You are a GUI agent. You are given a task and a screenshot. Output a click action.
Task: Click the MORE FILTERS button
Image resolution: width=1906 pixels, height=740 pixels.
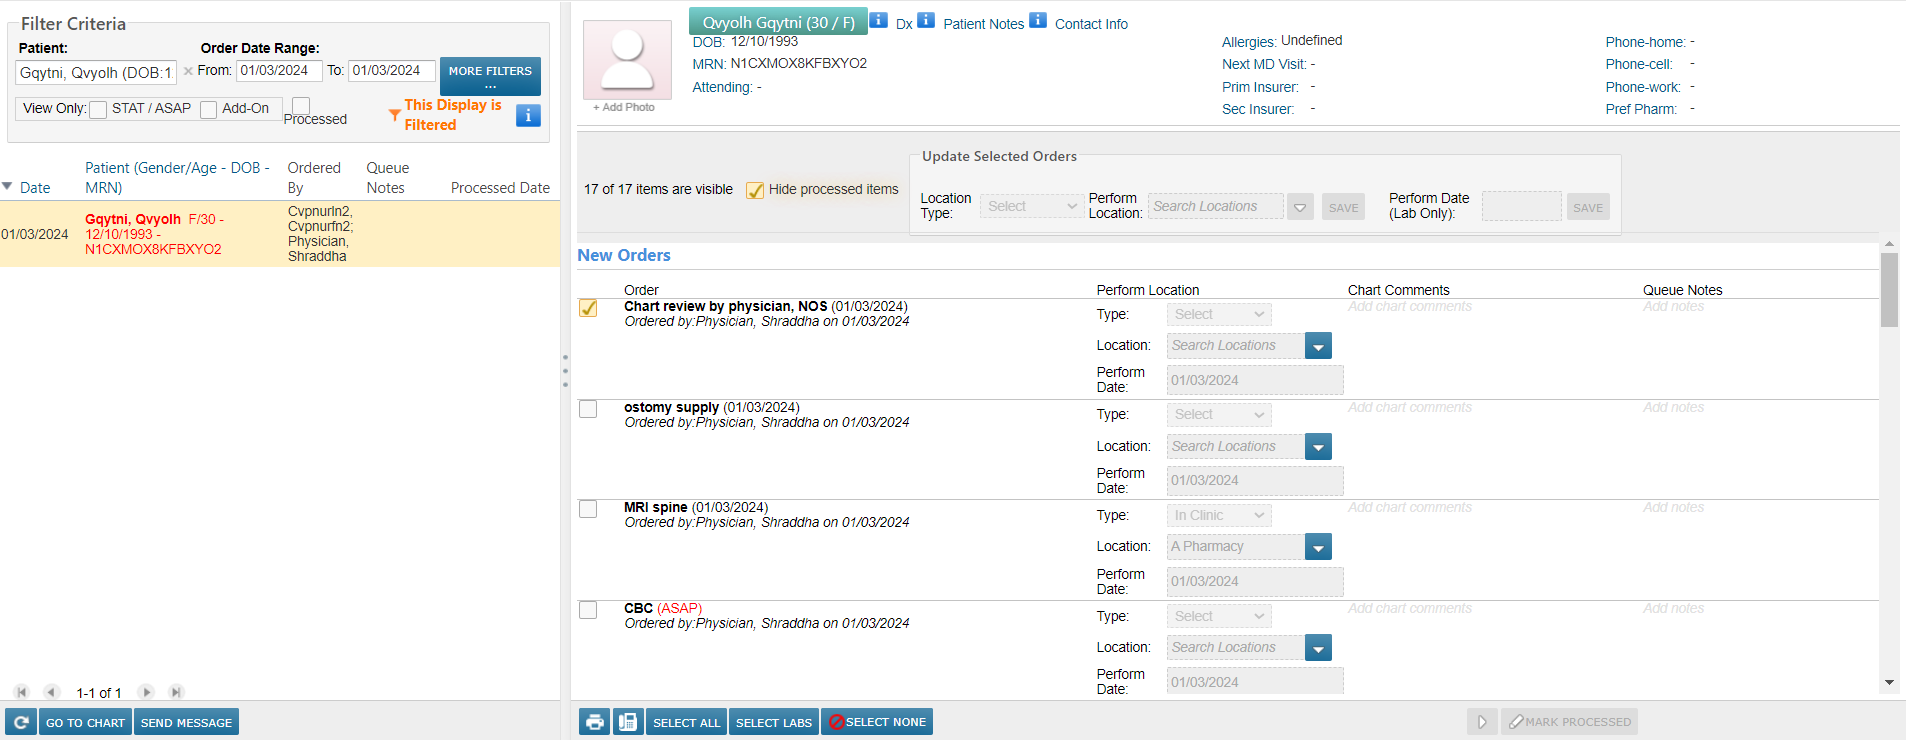pyautogui.click(x=490, y=76)
